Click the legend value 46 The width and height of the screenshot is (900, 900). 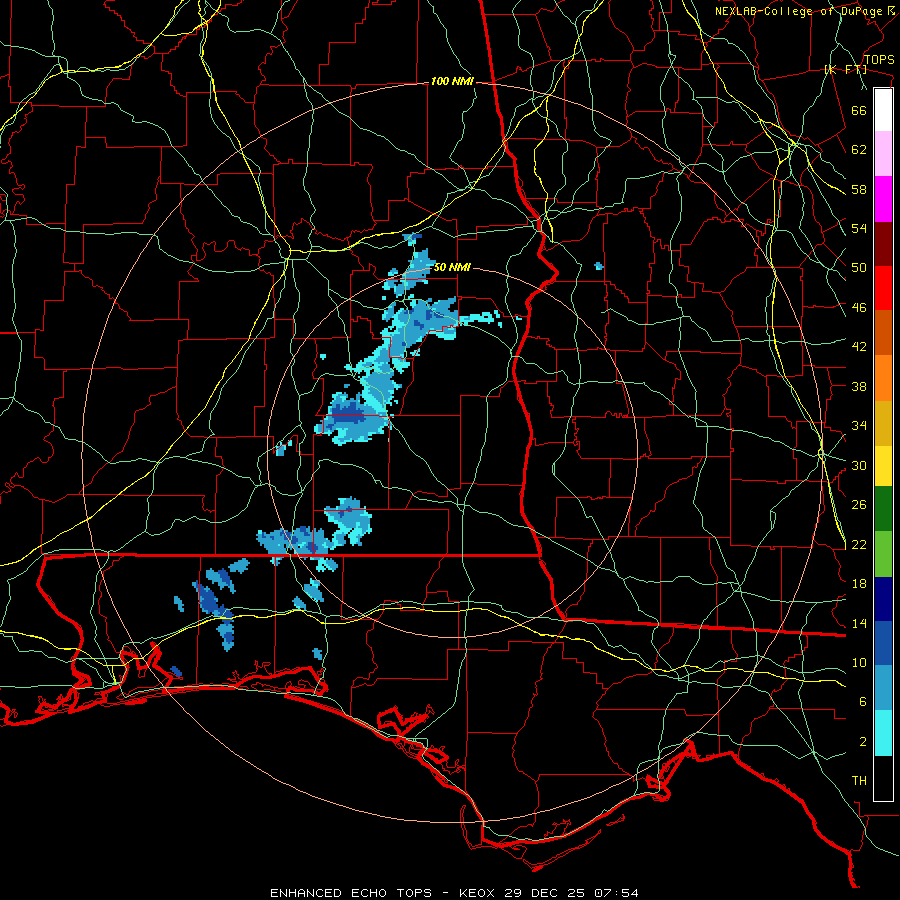click(x=859, y=308)
